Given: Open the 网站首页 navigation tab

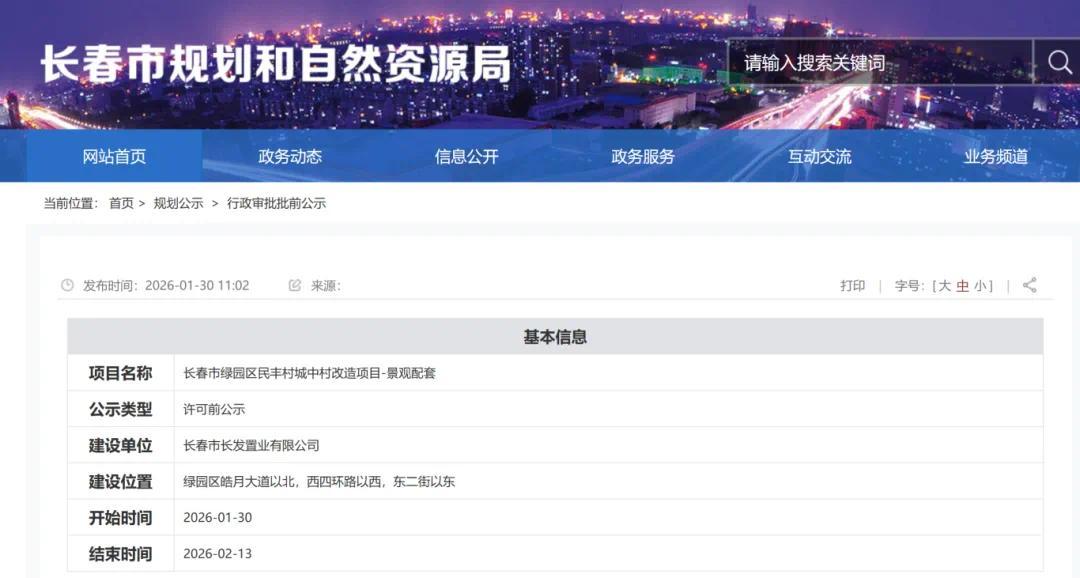Looking at the screenshot, I should pyautogui.click(x=114, y=156).
